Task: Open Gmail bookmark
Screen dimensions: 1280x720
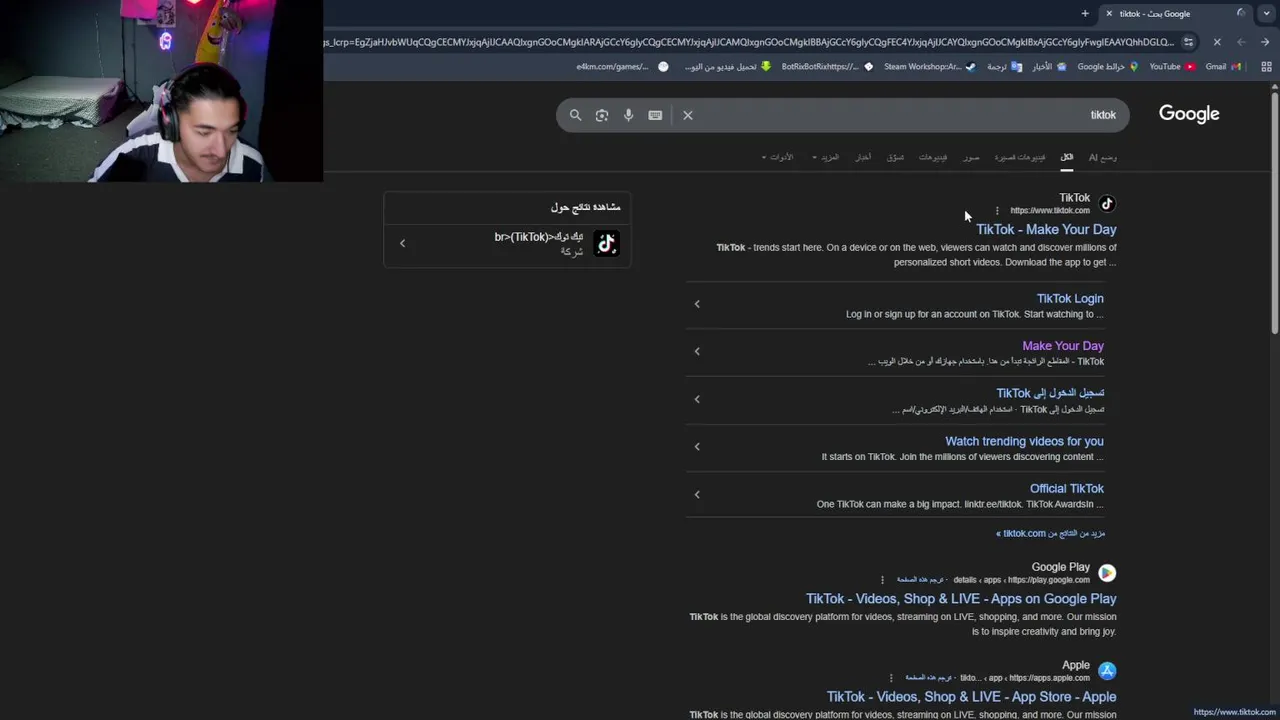Action: point(1223,67)
